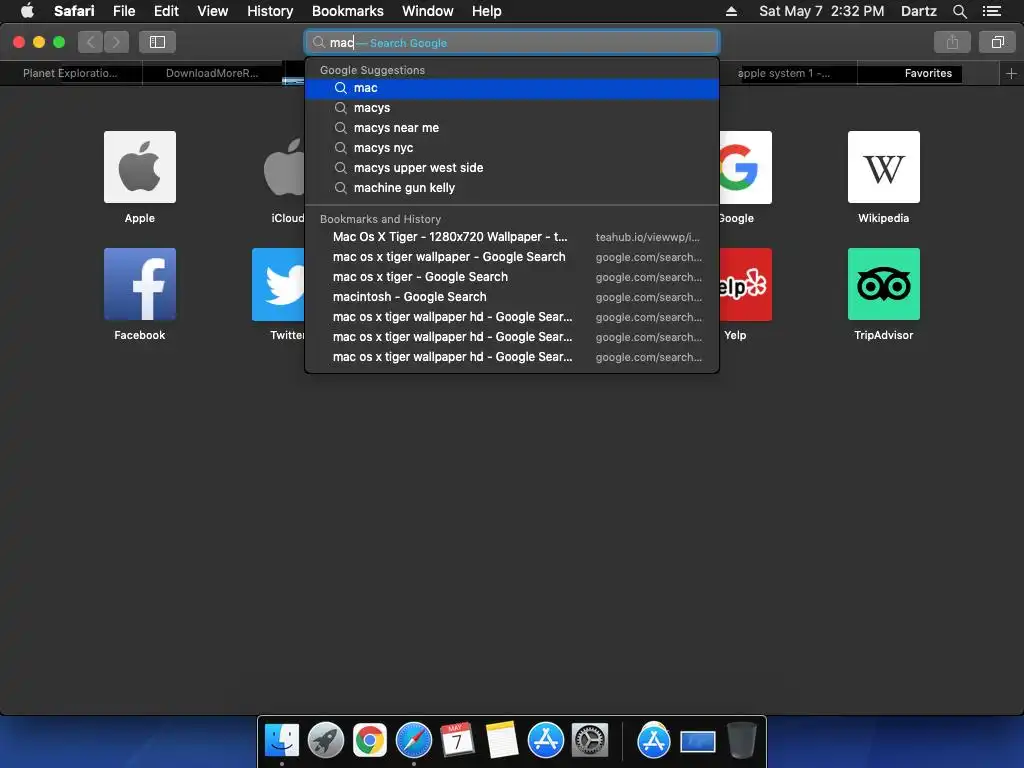This screenshot has width=1024, height=768.
Task: Choose 'machine gun kelly' suggestion
Action: [x=512, y=188]
